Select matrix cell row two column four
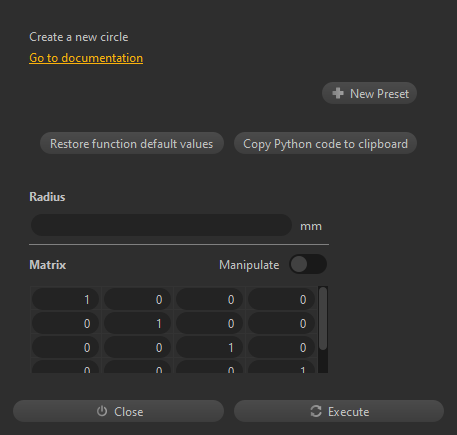Image resolution: width=457 pixels, height=435 pixels. [281, 323]
